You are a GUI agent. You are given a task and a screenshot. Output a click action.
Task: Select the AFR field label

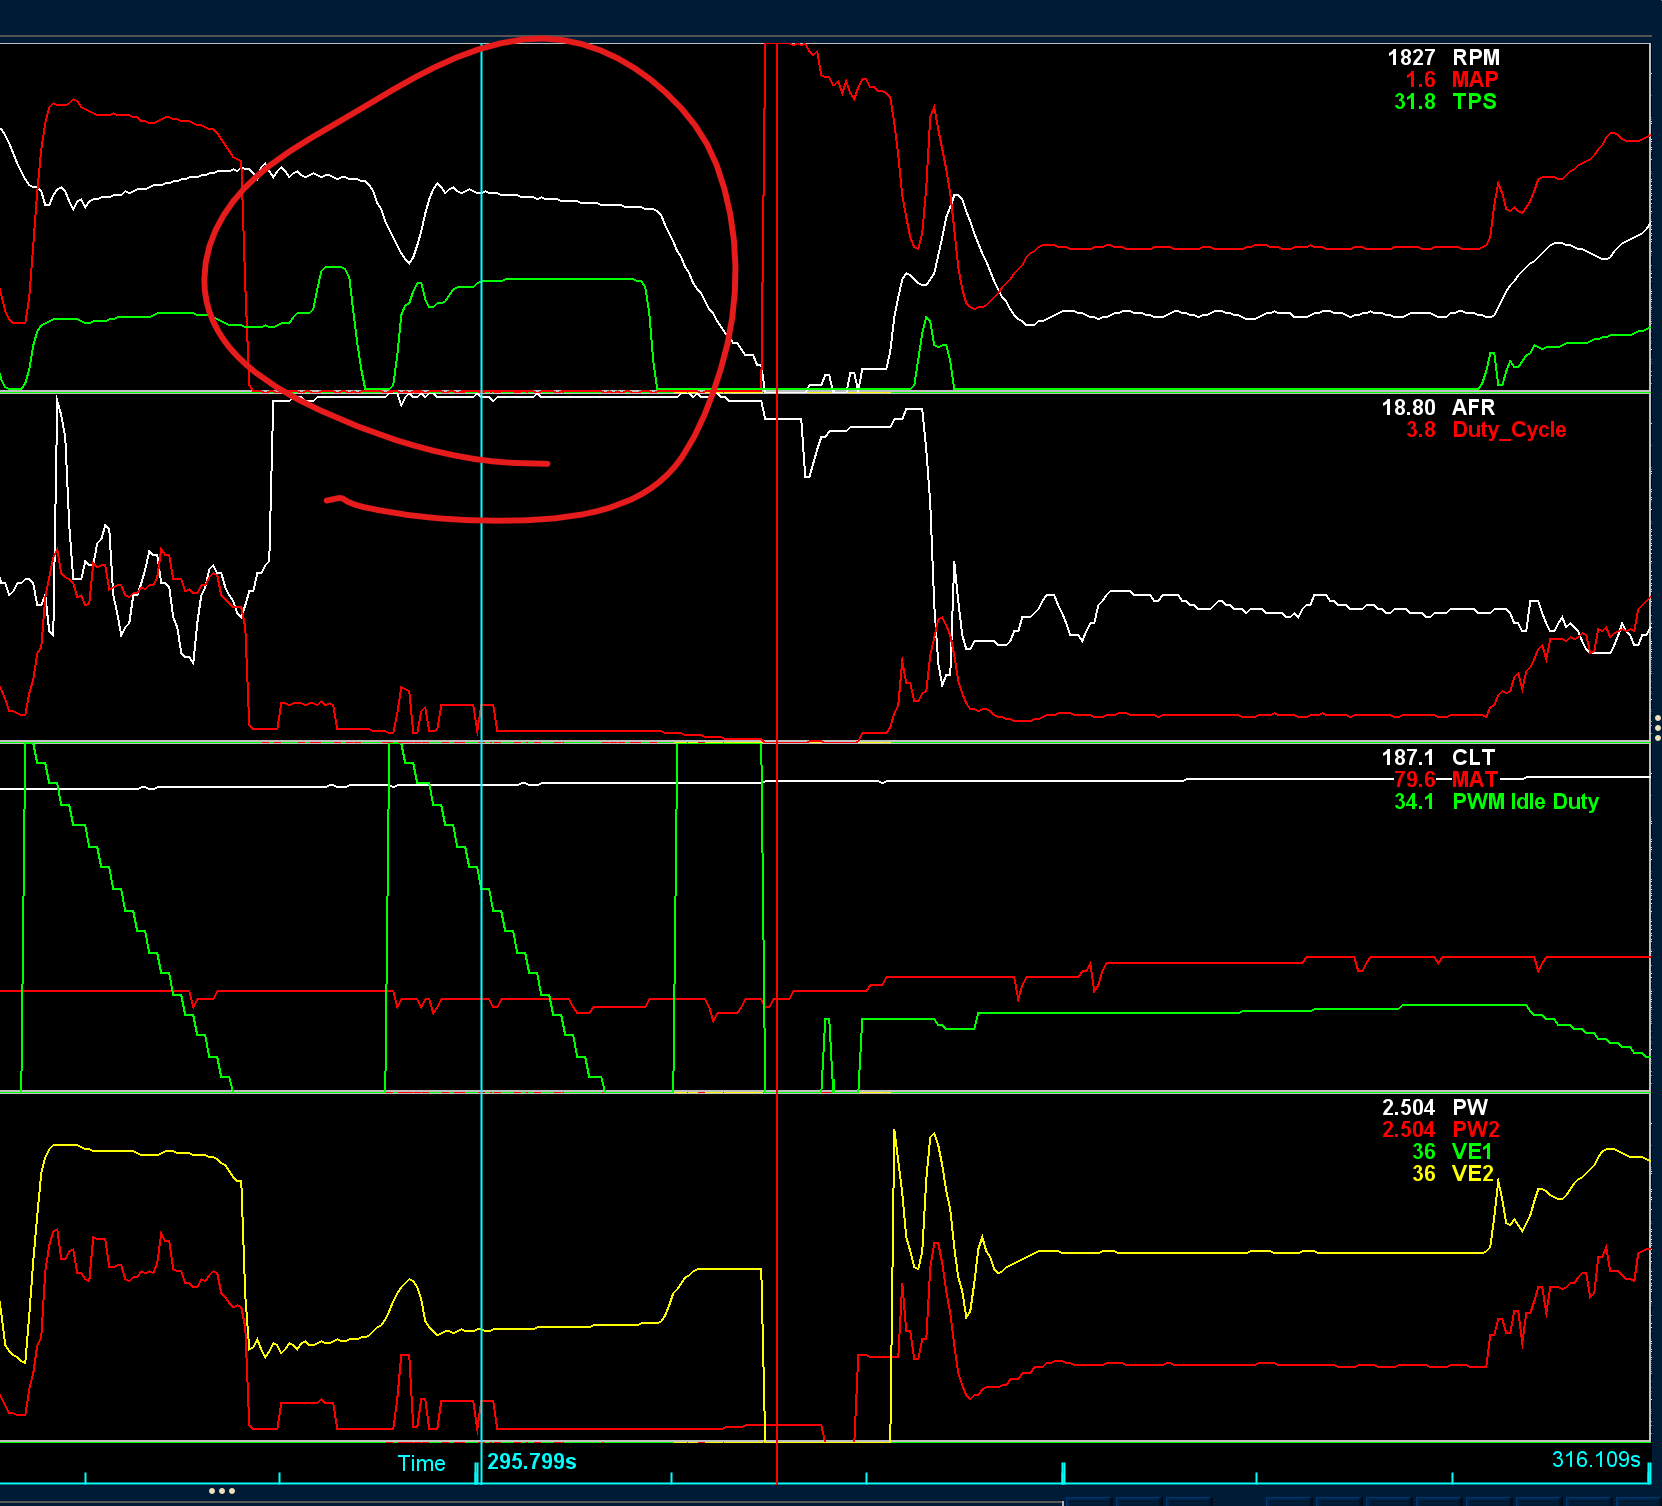1473,408
